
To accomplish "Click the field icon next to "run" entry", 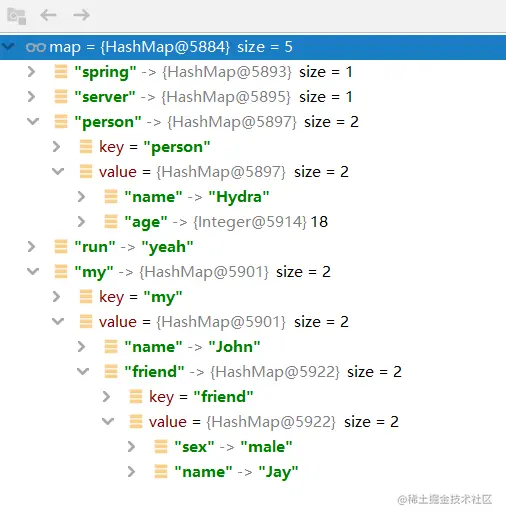I will [61, 247].
